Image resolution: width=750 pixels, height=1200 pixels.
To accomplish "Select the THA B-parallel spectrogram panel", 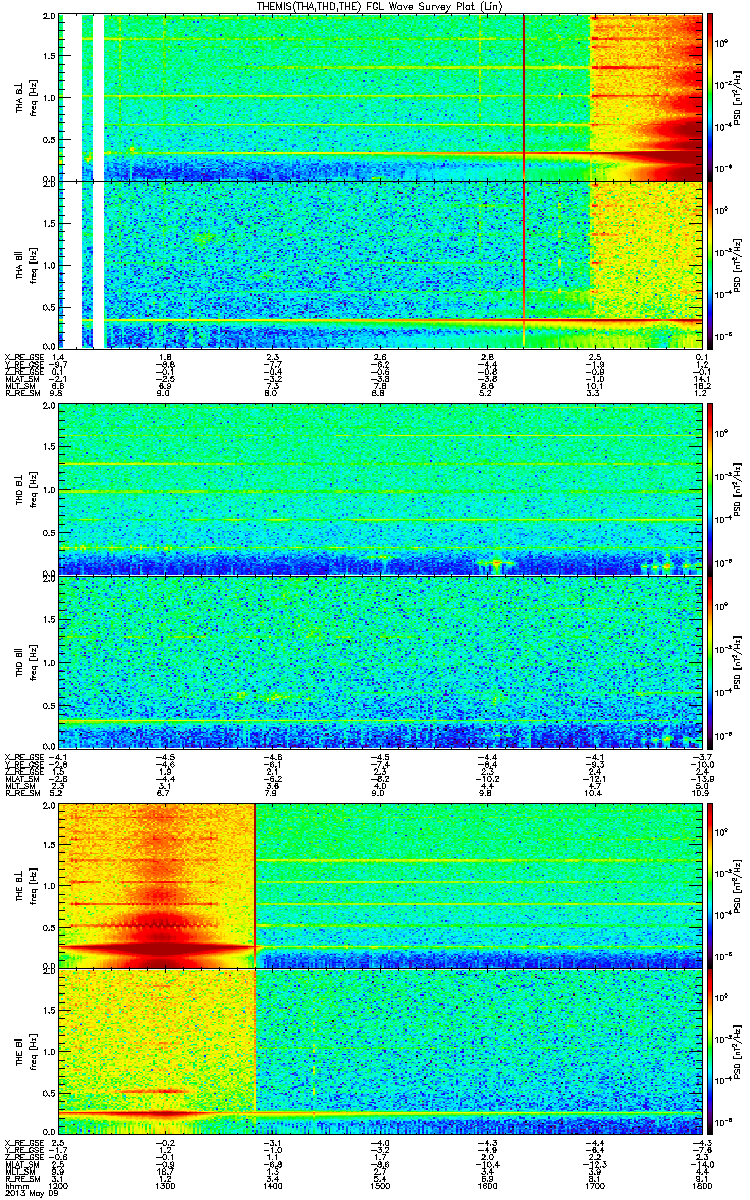I will [x=380, y=263].
